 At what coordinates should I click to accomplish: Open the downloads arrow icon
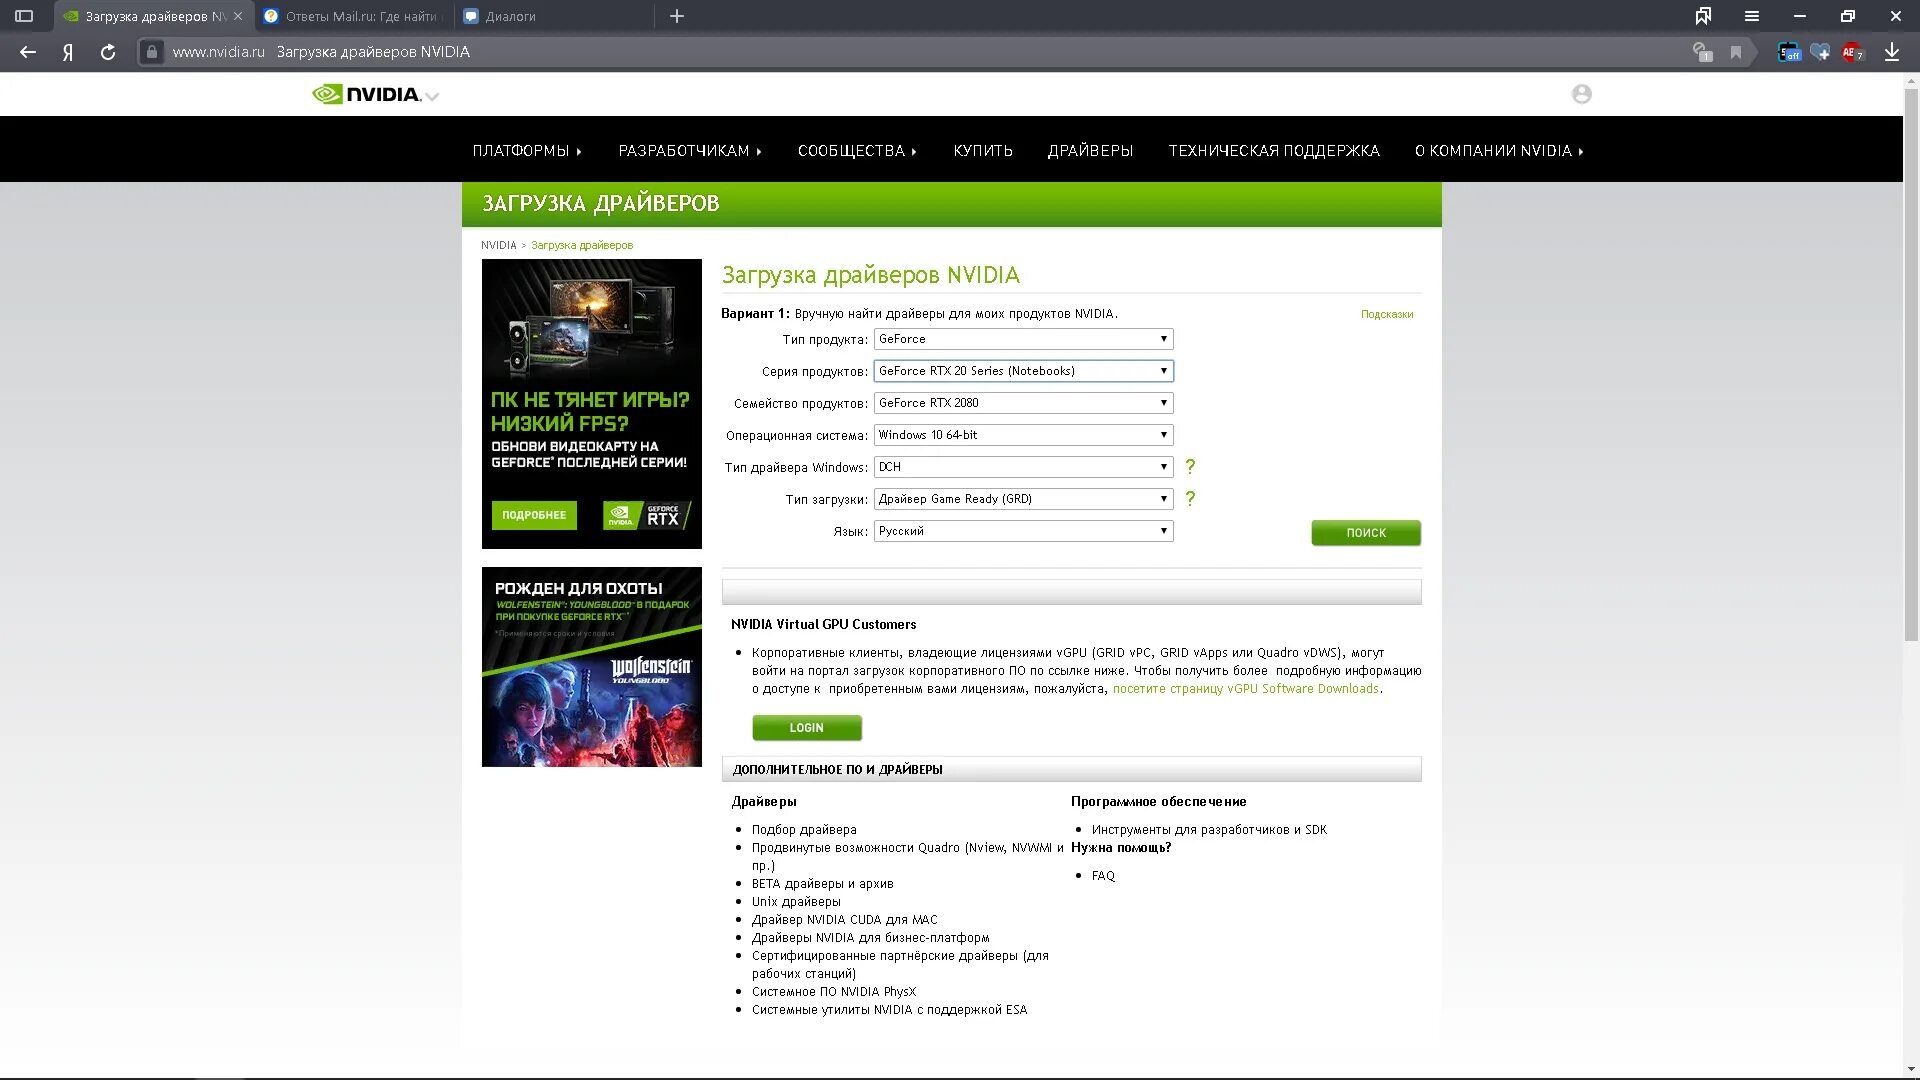coord(1892,52)
